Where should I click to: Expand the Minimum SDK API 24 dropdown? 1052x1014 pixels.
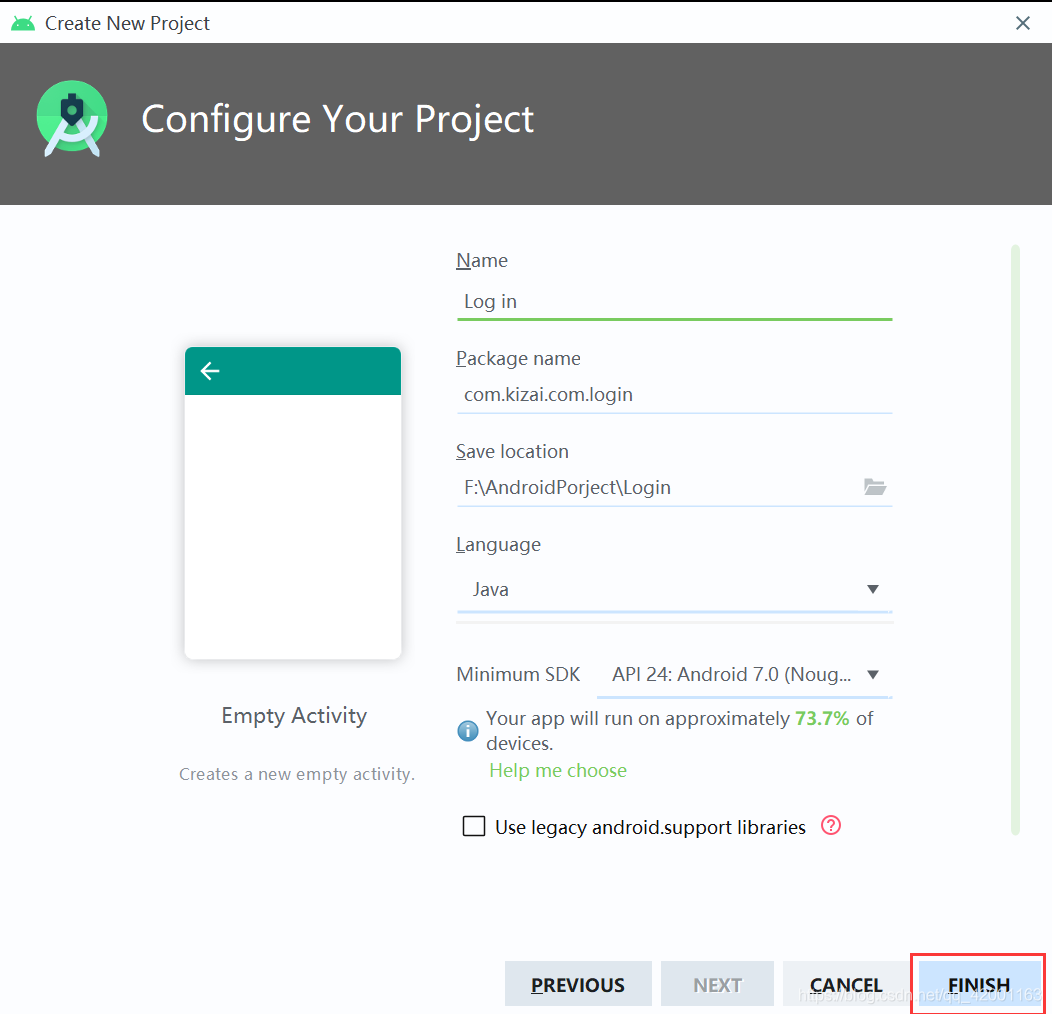click(x=744, y=674)
